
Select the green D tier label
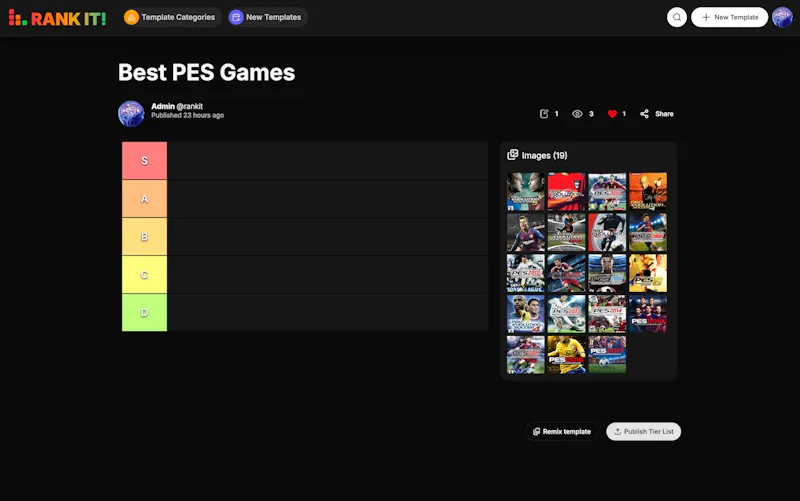144,312
